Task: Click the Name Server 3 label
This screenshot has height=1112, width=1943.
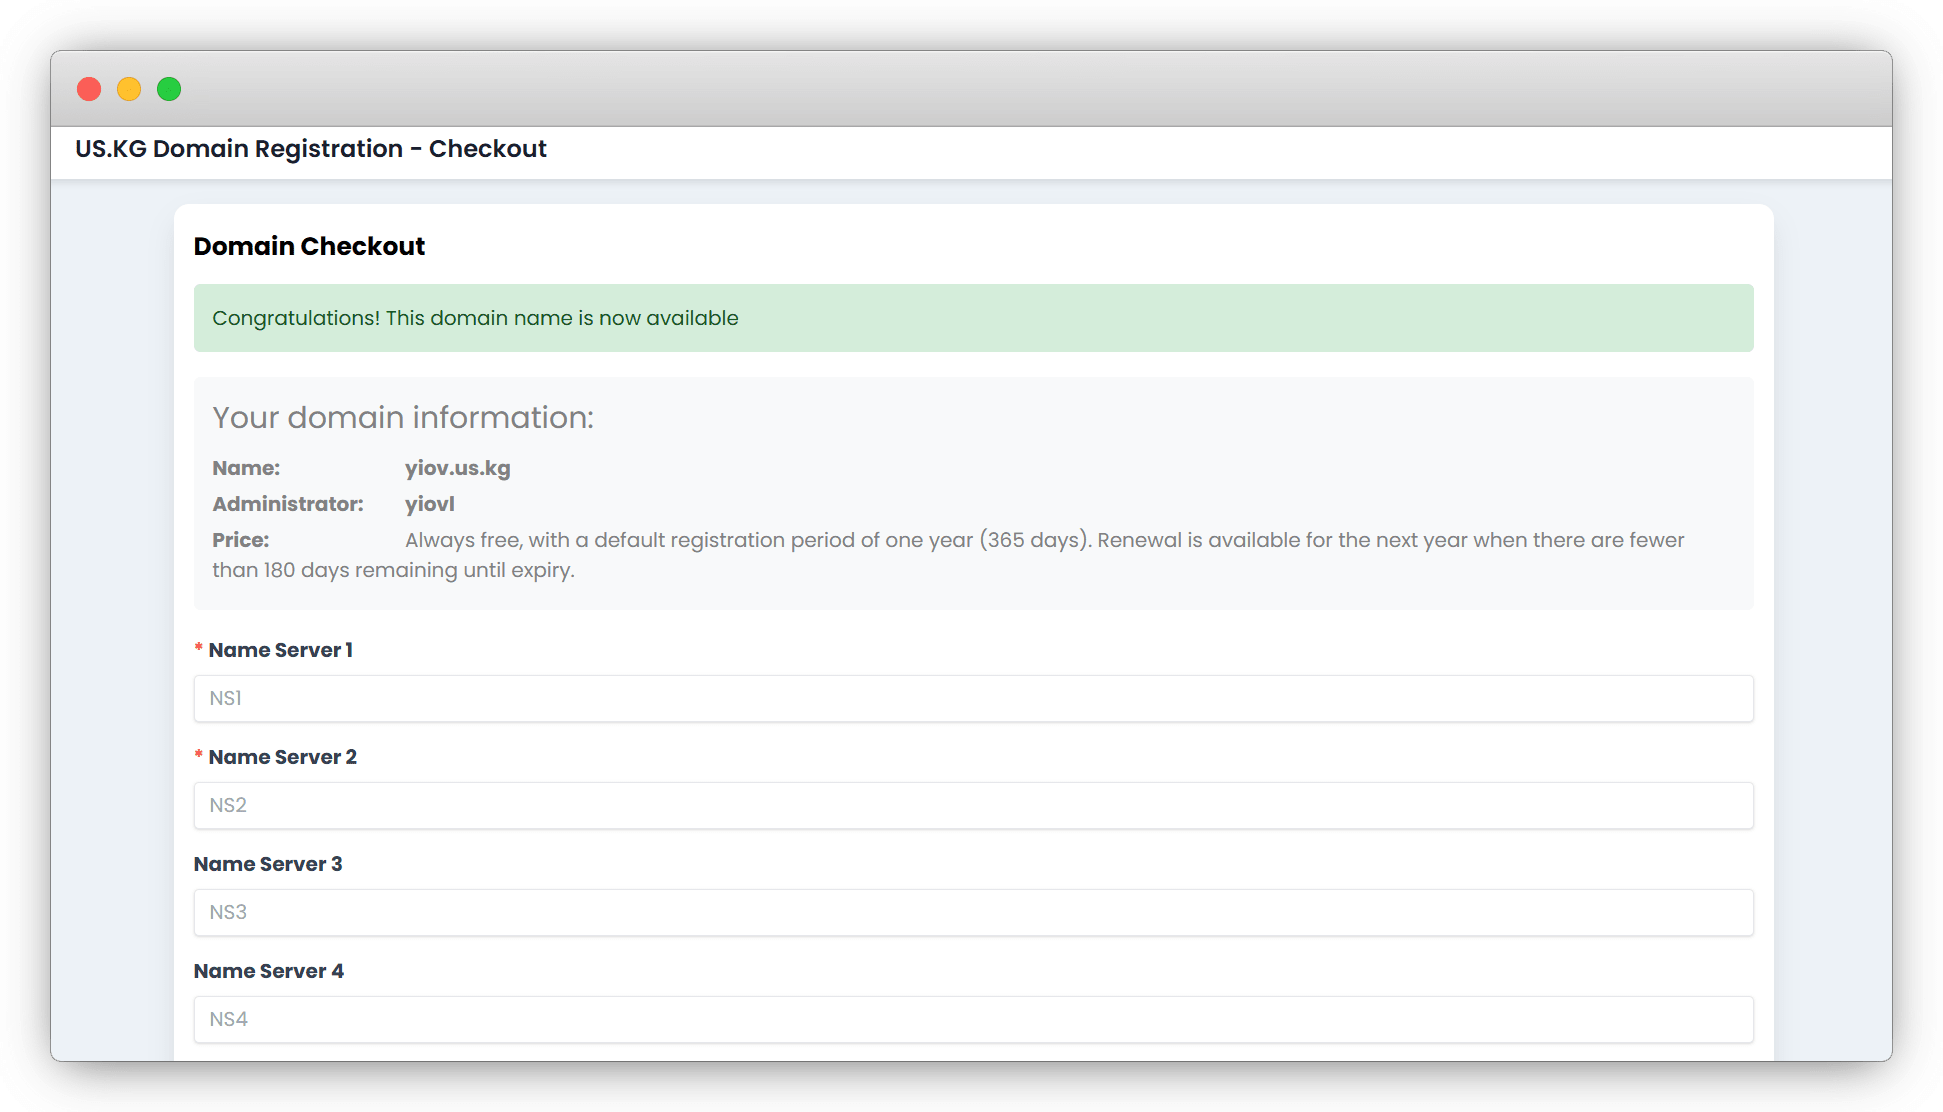Action: pyautogui.click(x=268, y=864)
